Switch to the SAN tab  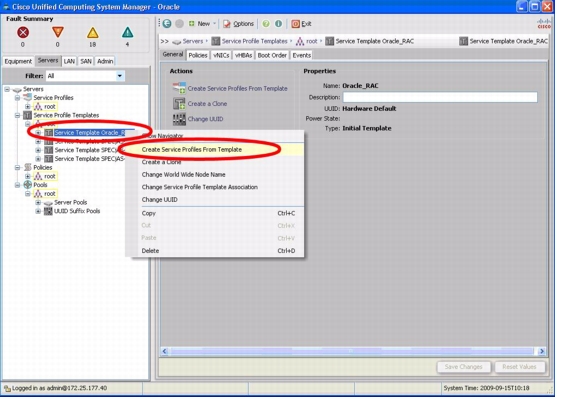pos(86,61)
